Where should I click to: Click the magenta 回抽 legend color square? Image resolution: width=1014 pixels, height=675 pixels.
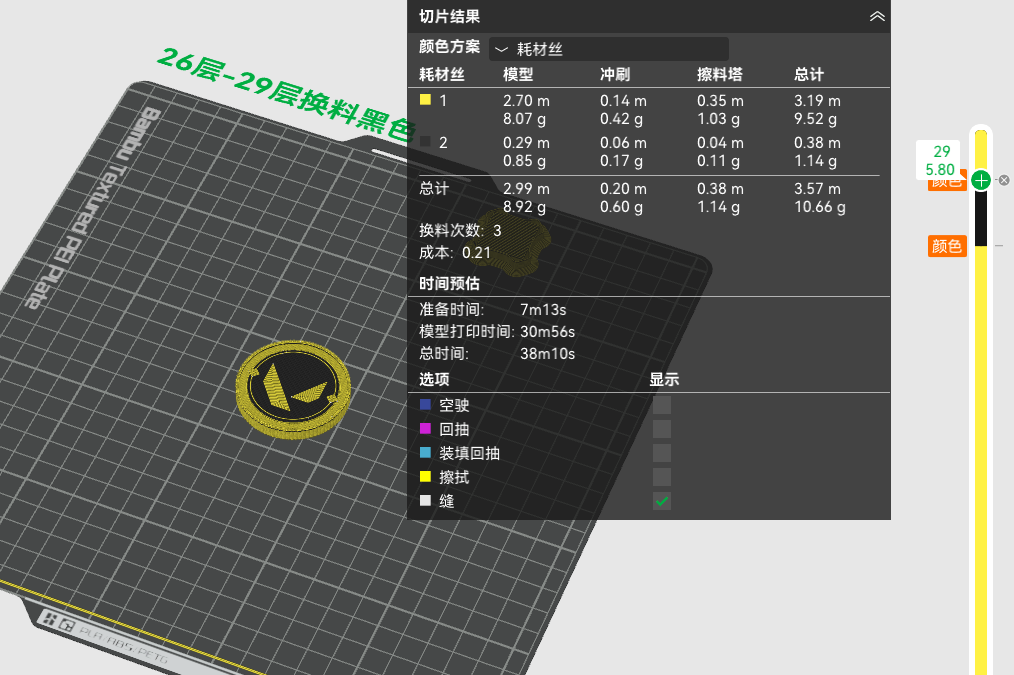pos(426,429)
